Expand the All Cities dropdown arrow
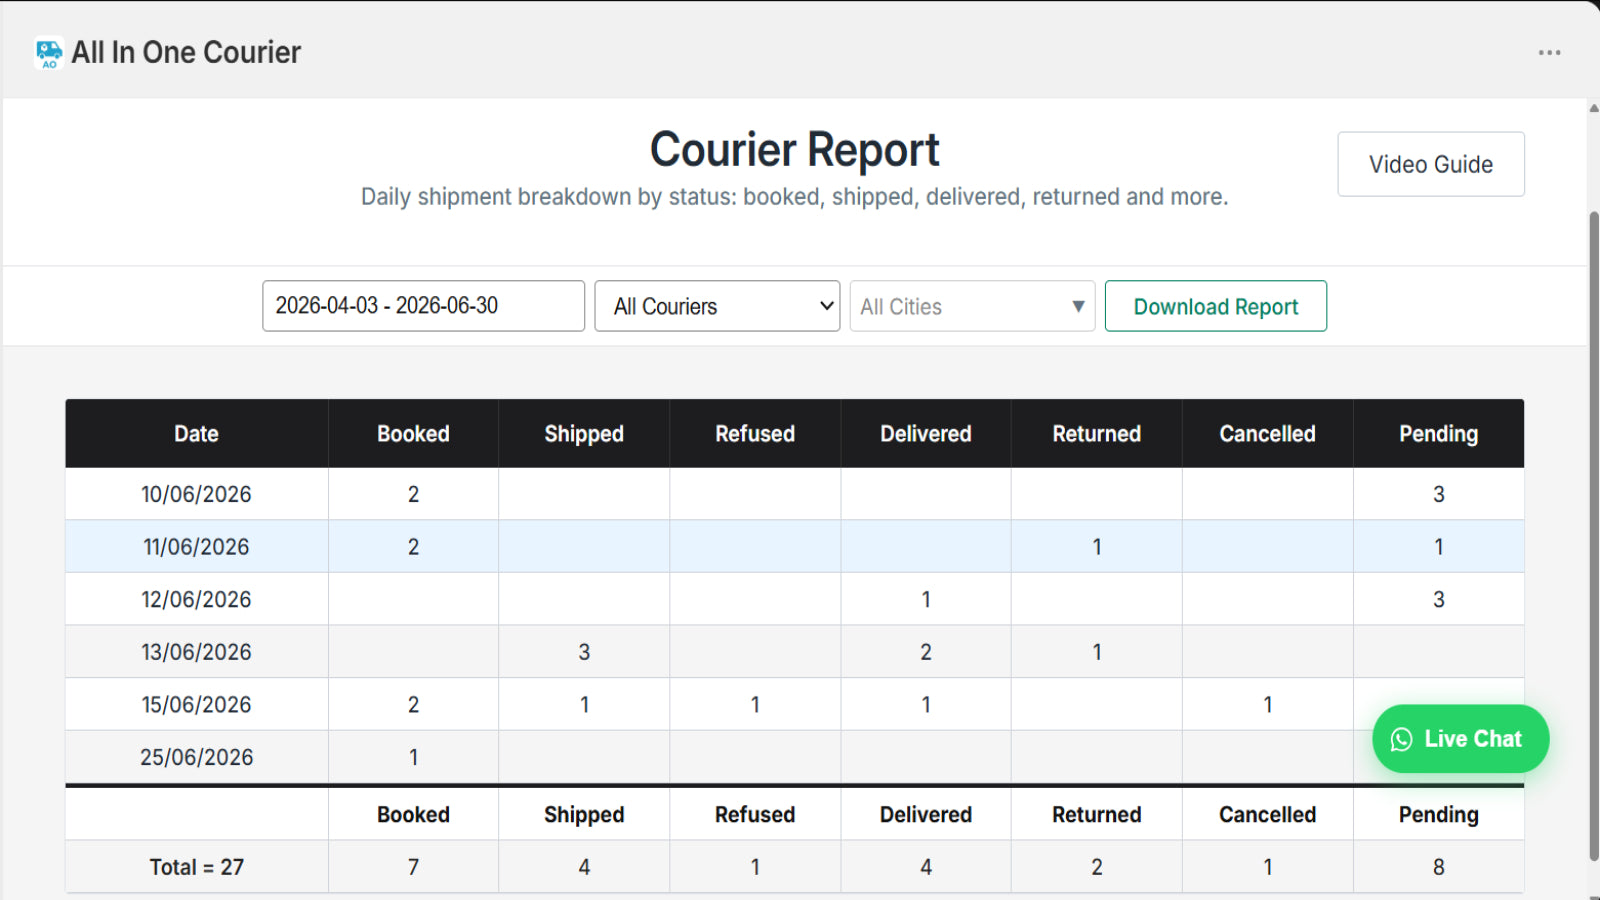 click(1078, 306)
